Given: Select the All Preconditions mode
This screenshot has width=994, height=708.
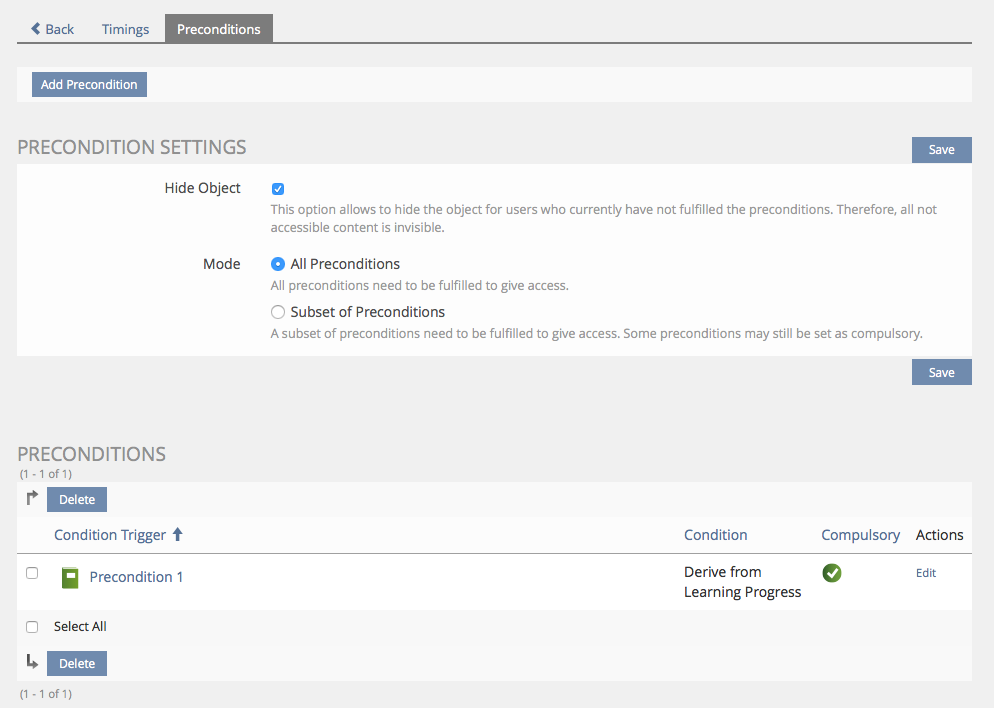Looking at the screenshot, I should pyautogui.click(x=278, y=264).
